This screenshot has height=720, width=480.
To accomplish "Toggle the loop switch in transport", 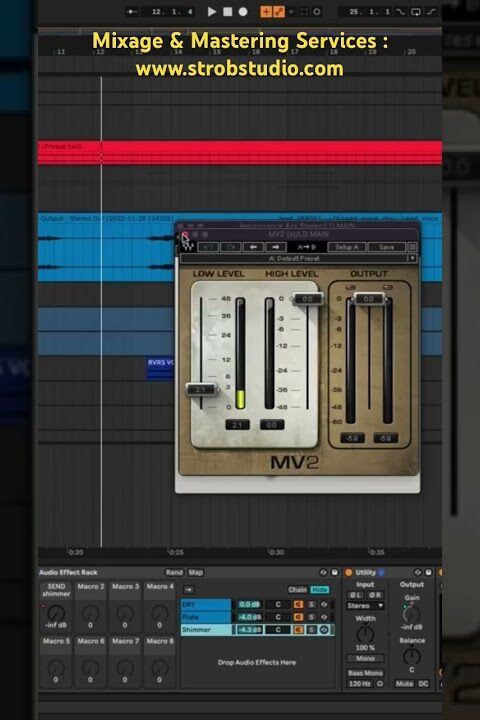I will click(x=416, y=11).
